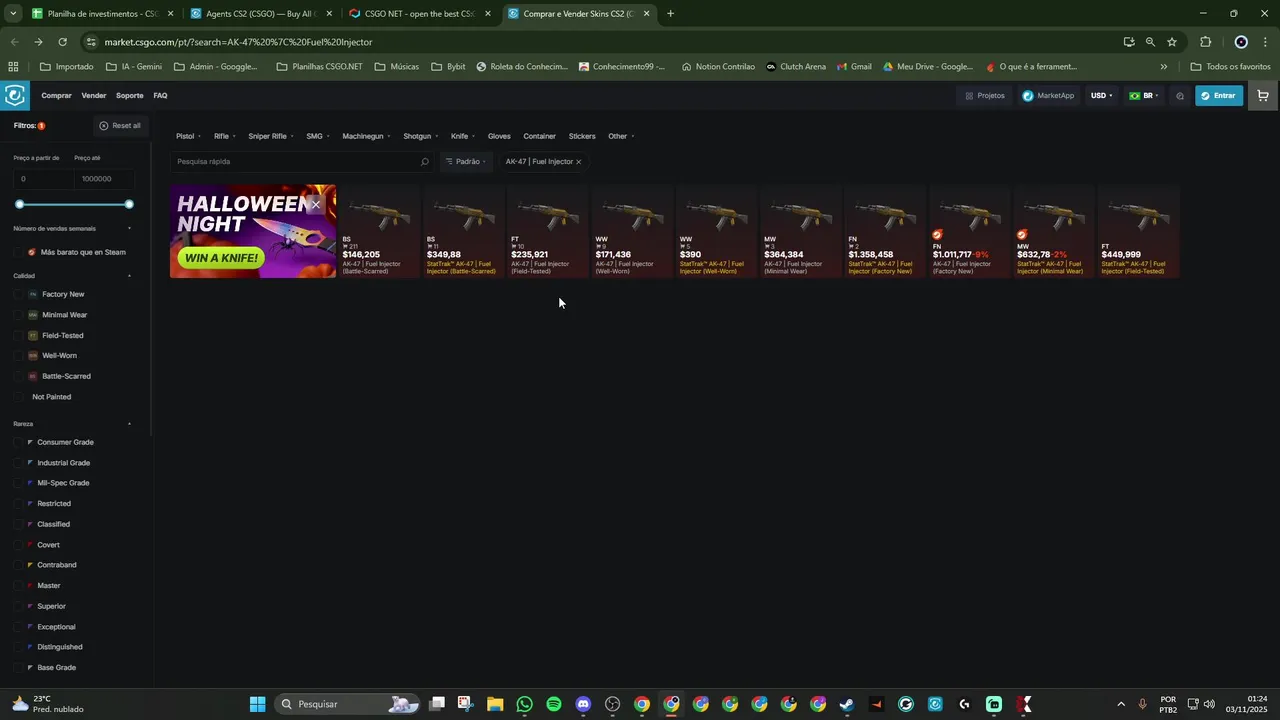Select the Gloves category
The height and width of the screenshot is (720, 1280).
[x=499, y=136]
